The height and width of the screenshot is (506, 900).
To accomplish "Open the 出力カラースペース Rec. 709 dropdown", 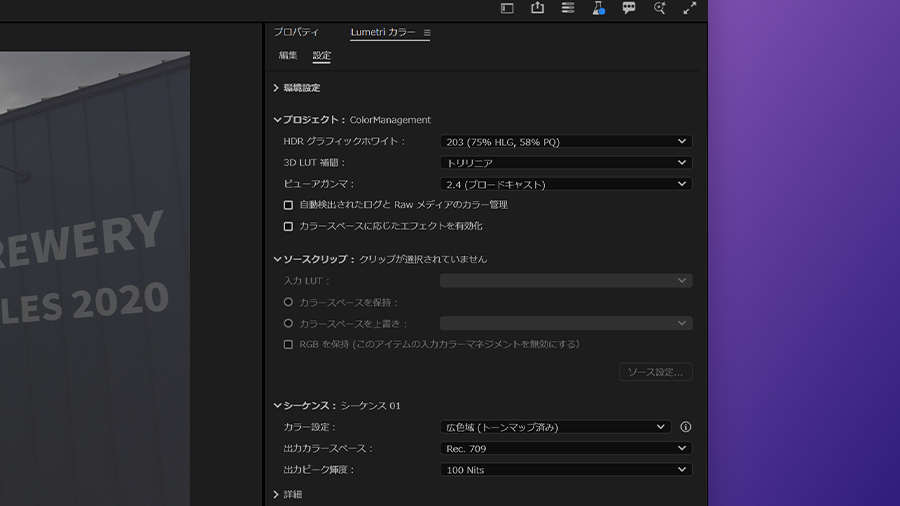I will pyautogui.click(x=566, y=449).
